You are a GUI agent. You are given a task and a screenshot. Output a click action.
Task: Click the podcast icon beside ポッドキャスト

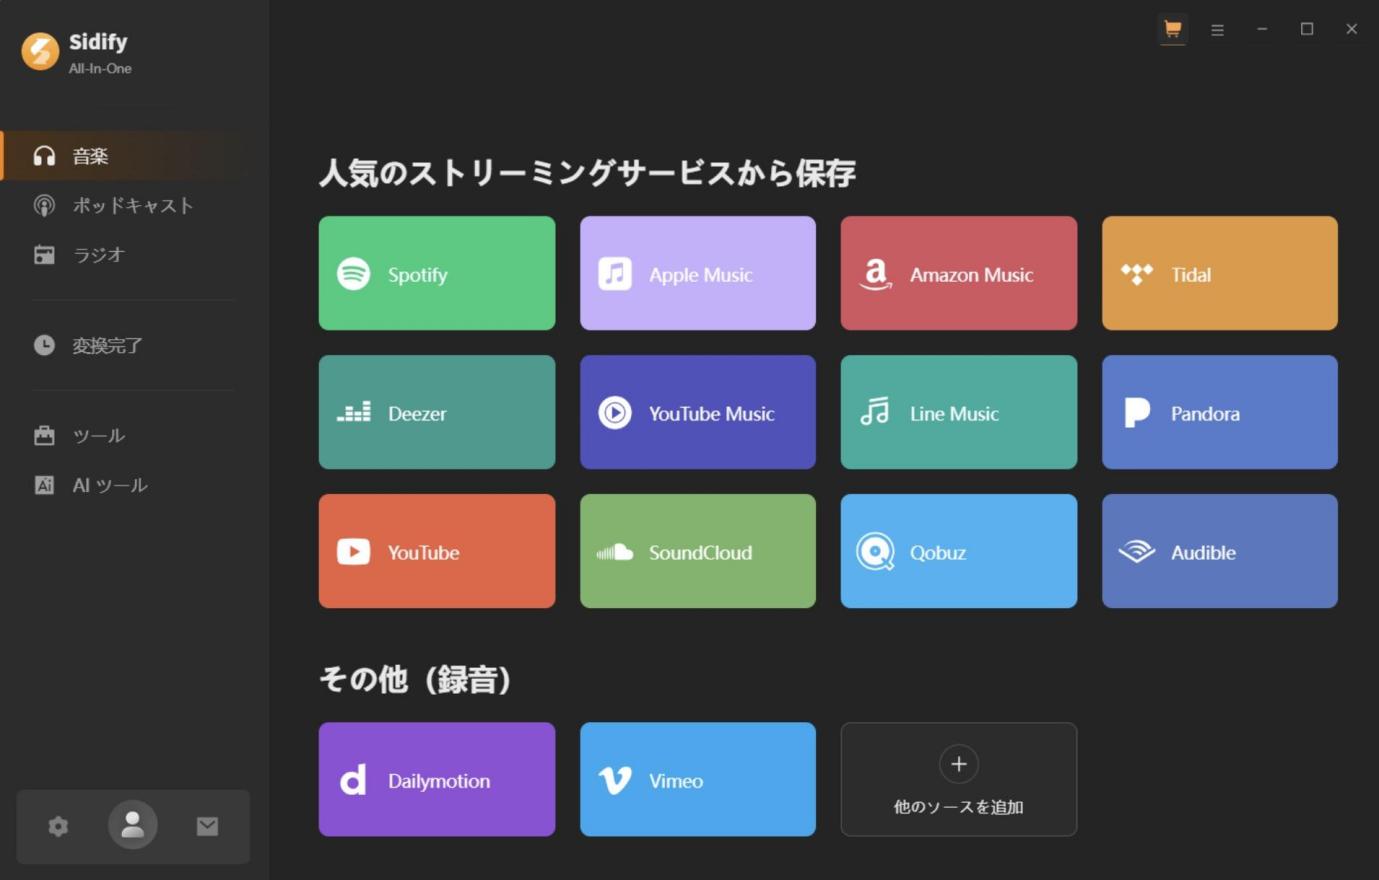coord(44,206)
